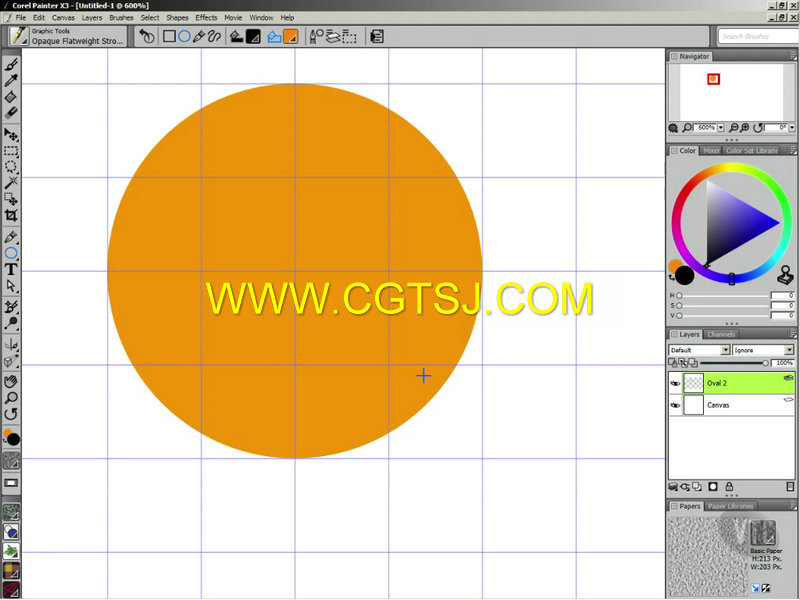The image size is (800, 600).
Task: Select the Pen tool in toolbox
Action: (x=11, y=237)
